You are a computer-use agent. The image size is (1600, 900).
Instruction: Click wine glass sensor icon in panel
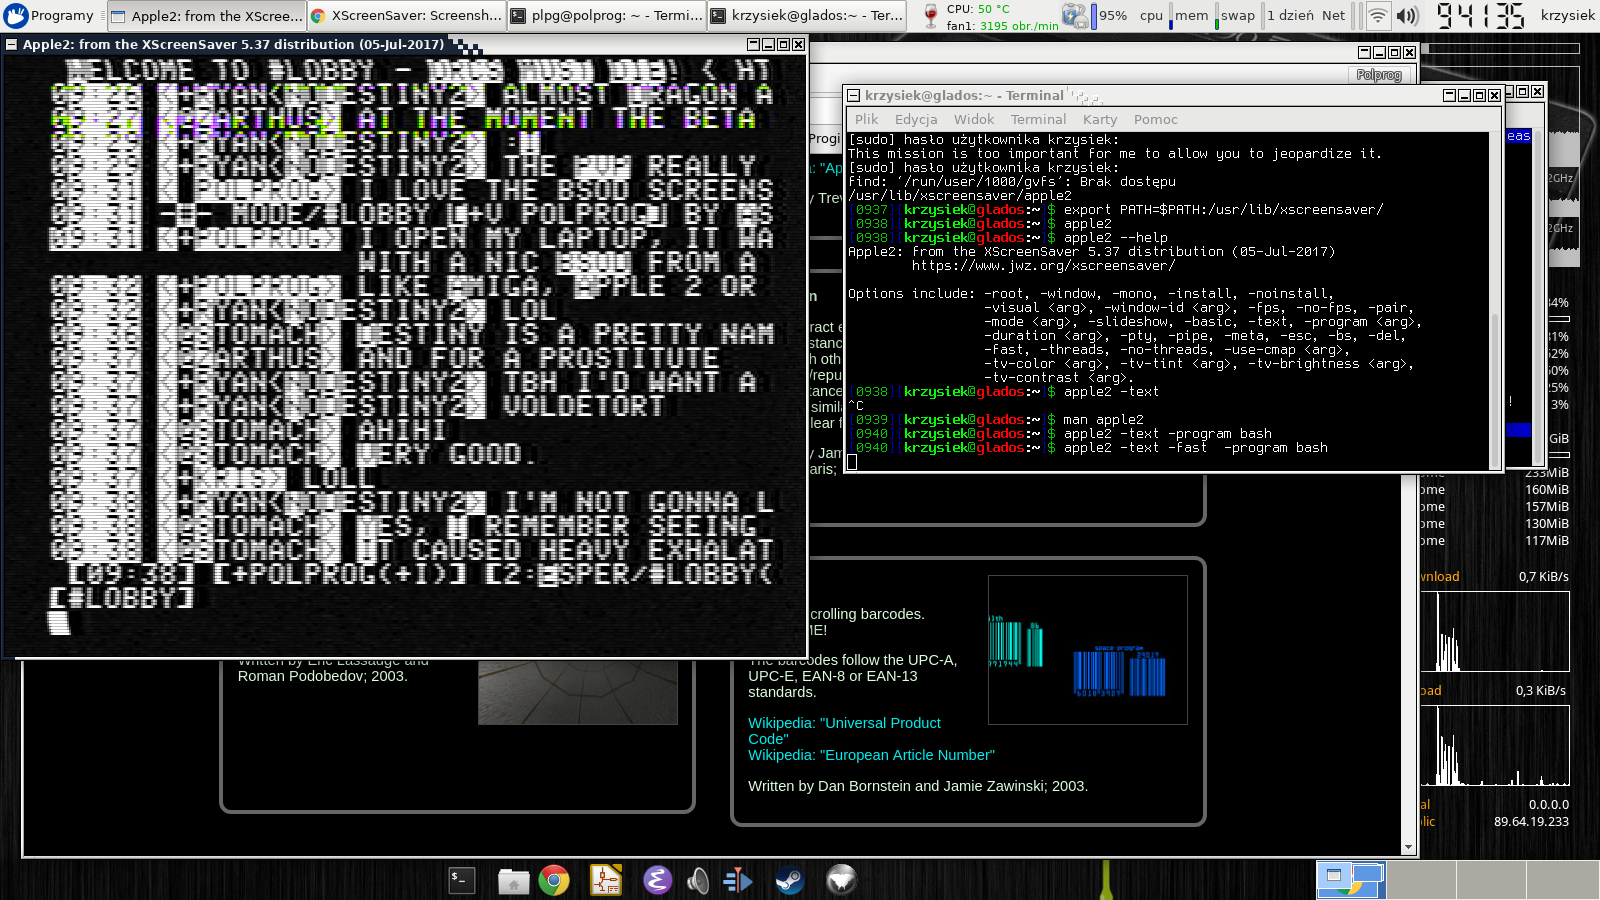[x=930, y=15]
